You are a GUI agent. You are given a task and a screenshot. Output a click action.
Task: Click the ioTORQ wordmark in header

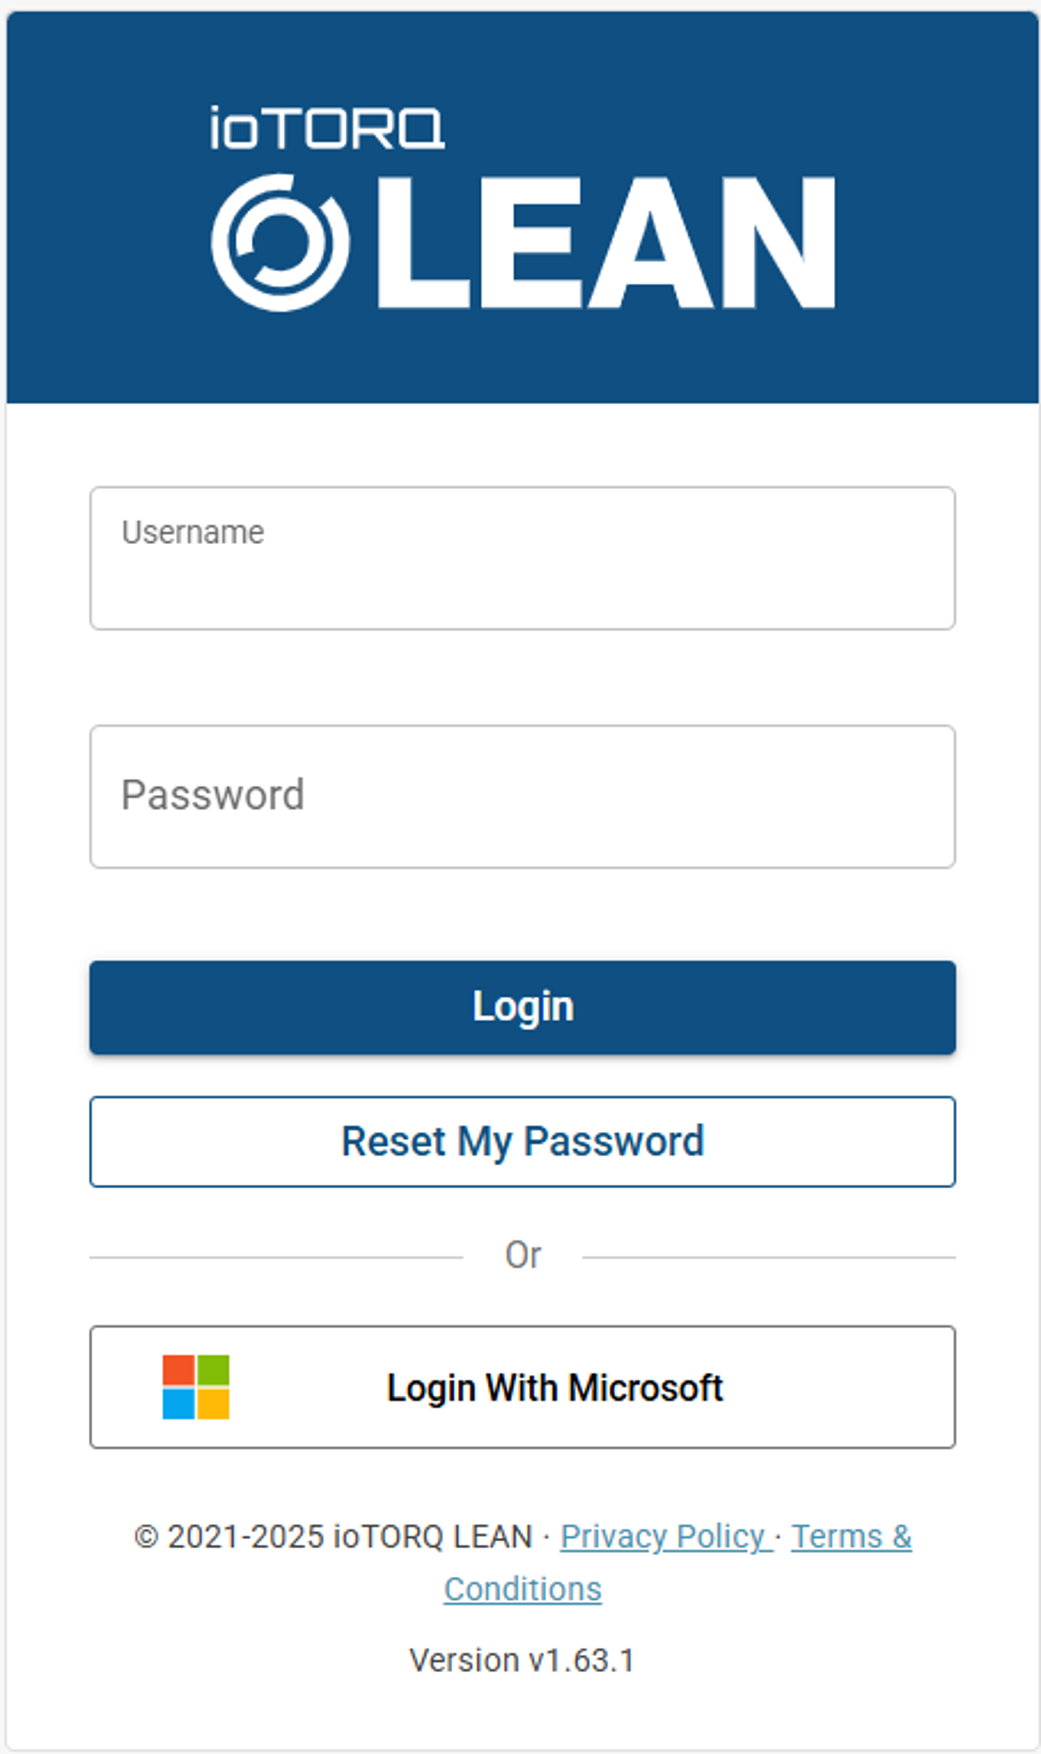[x=327, y=128]
